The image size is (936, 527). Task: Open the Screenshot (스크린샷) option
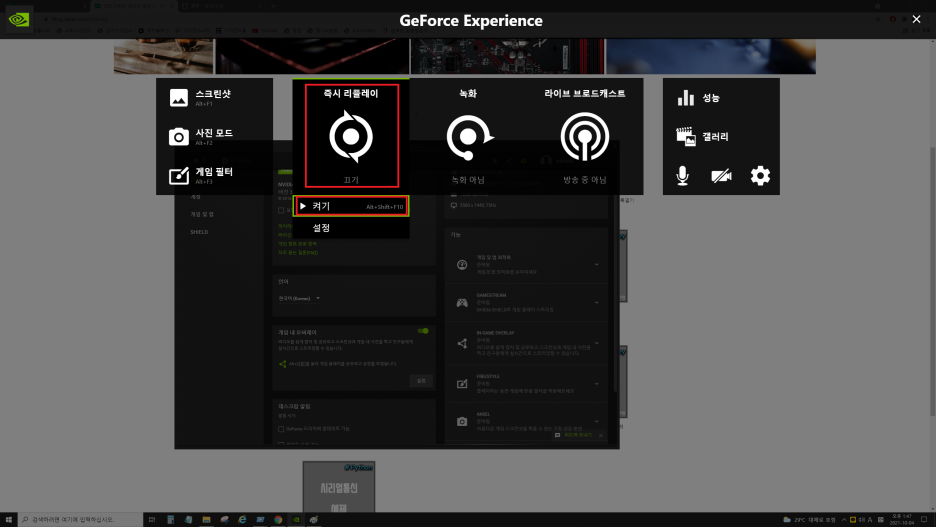coord(201,97)
